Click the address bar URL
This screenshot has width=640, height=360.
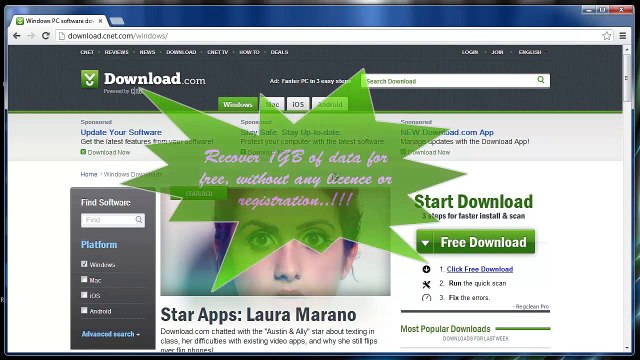[118, 36]
